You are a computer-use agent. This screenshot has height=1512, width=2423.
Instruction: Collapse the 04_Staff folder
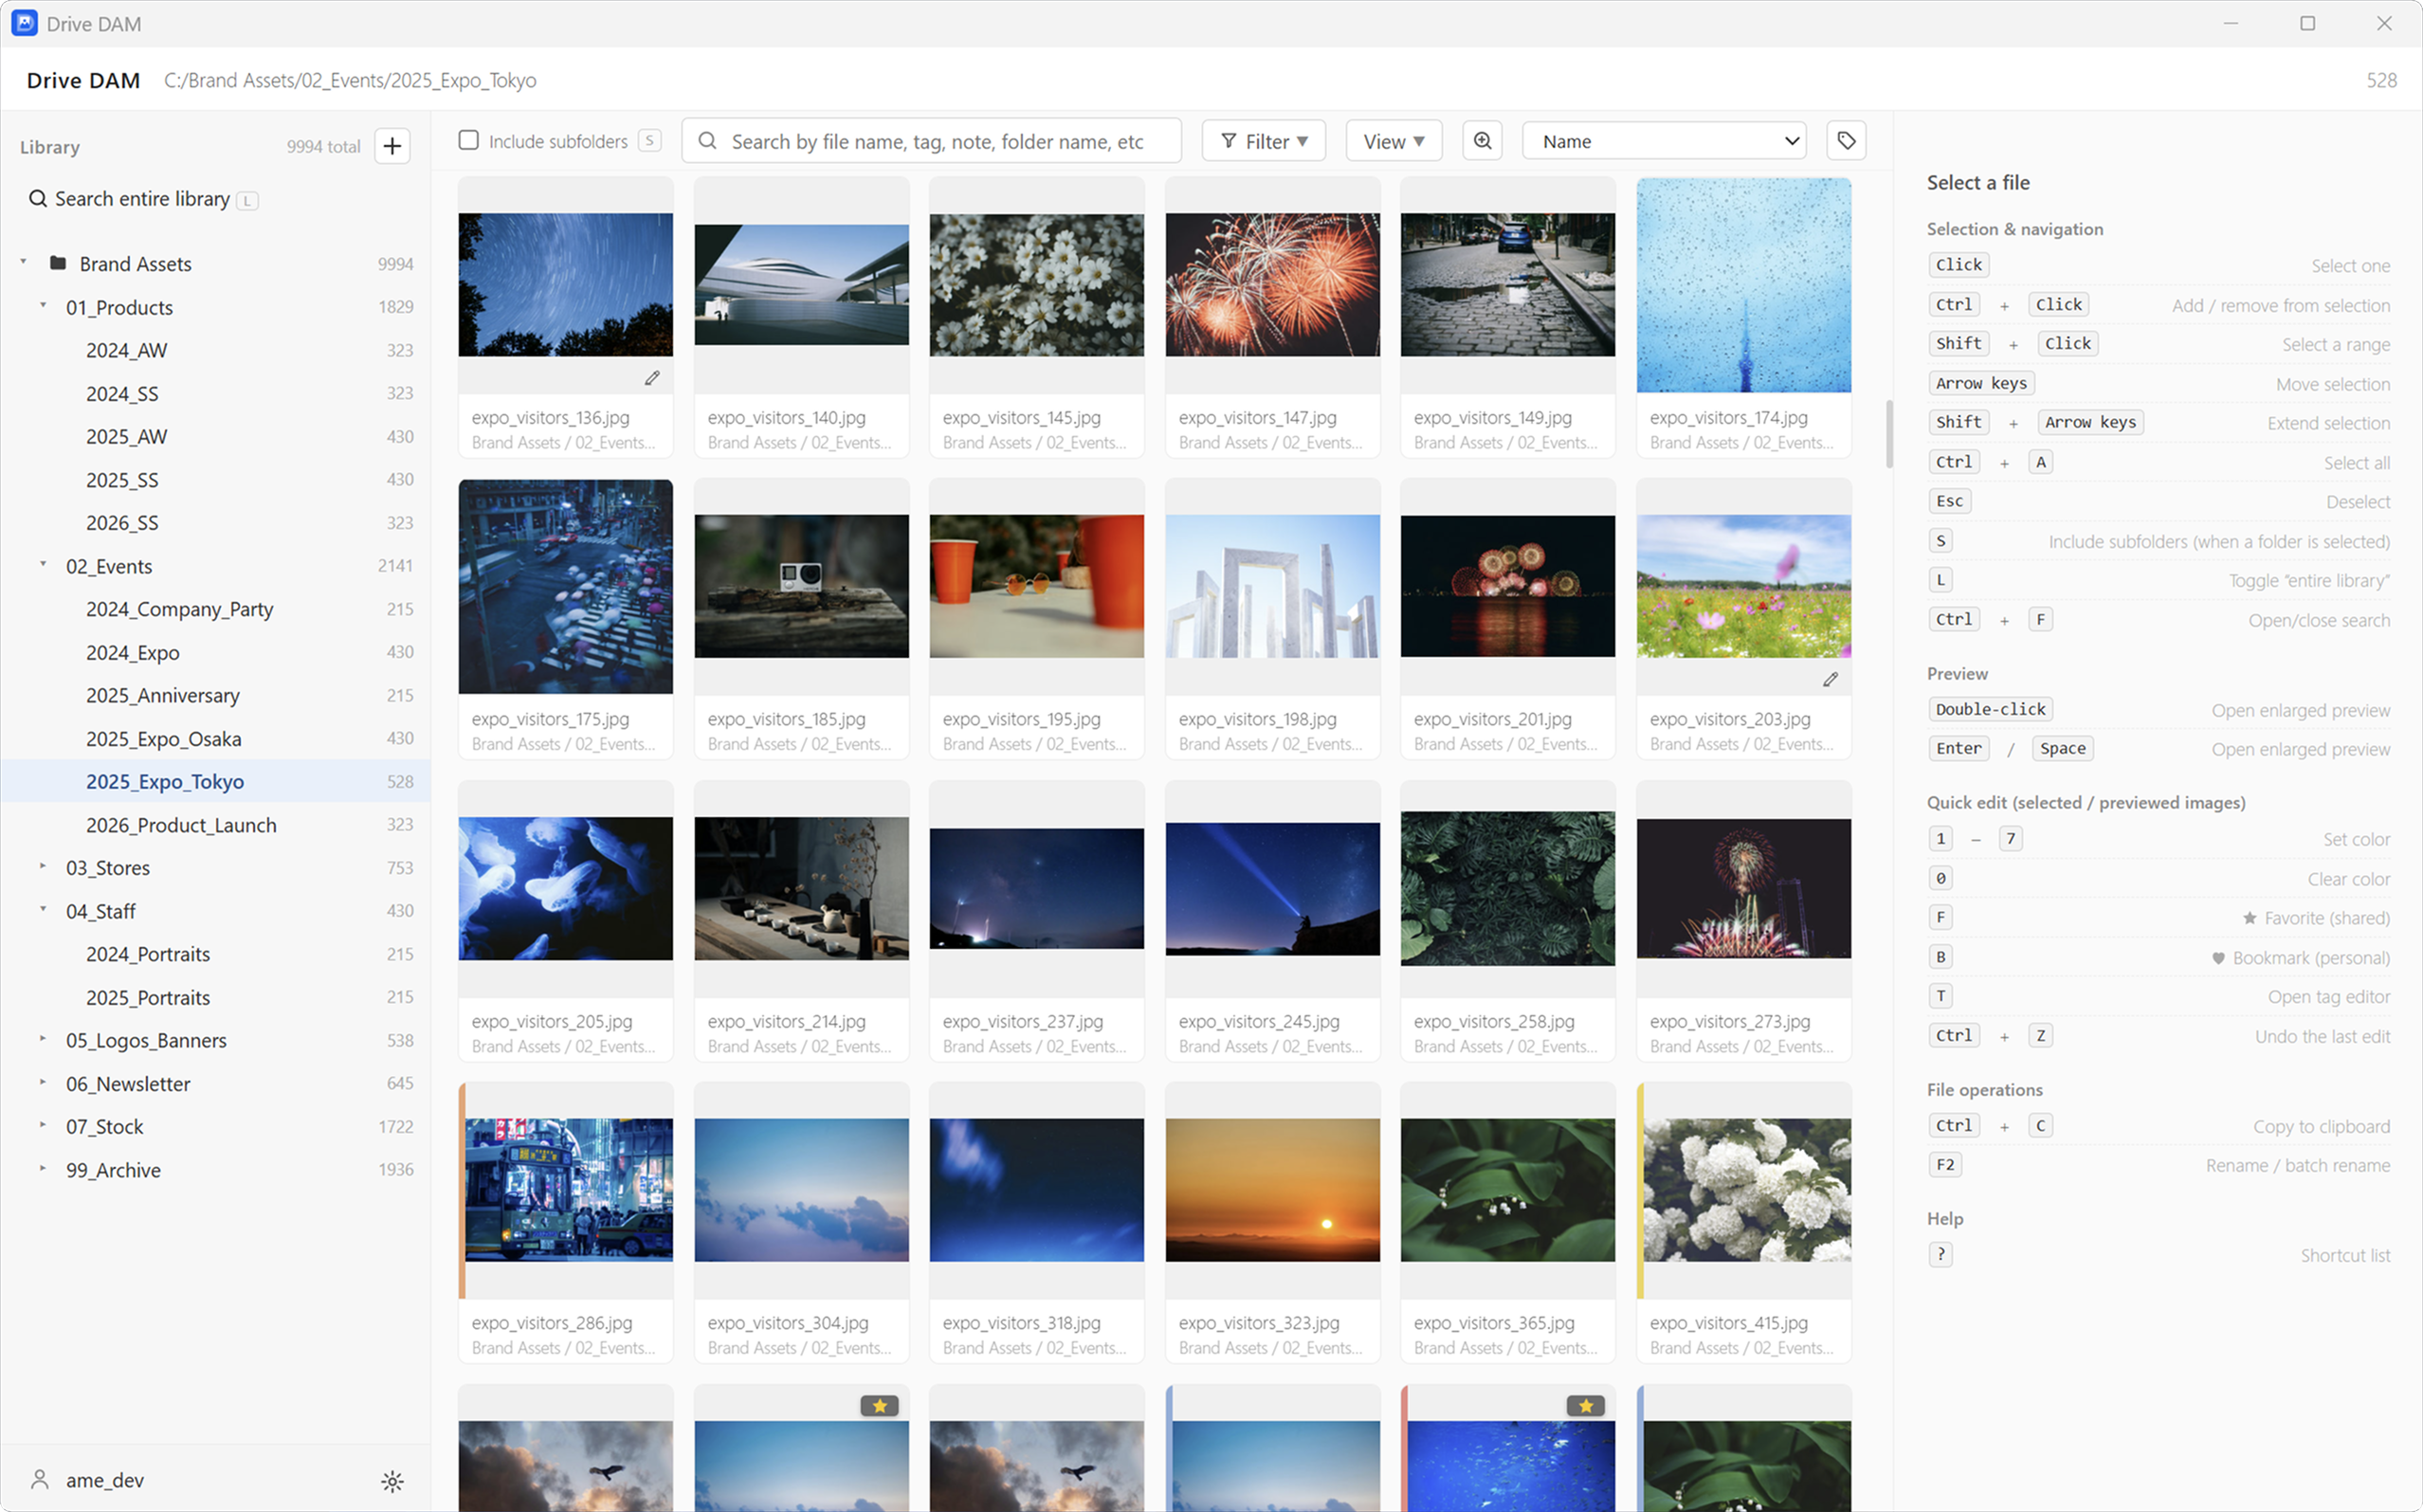click(43, 910)
